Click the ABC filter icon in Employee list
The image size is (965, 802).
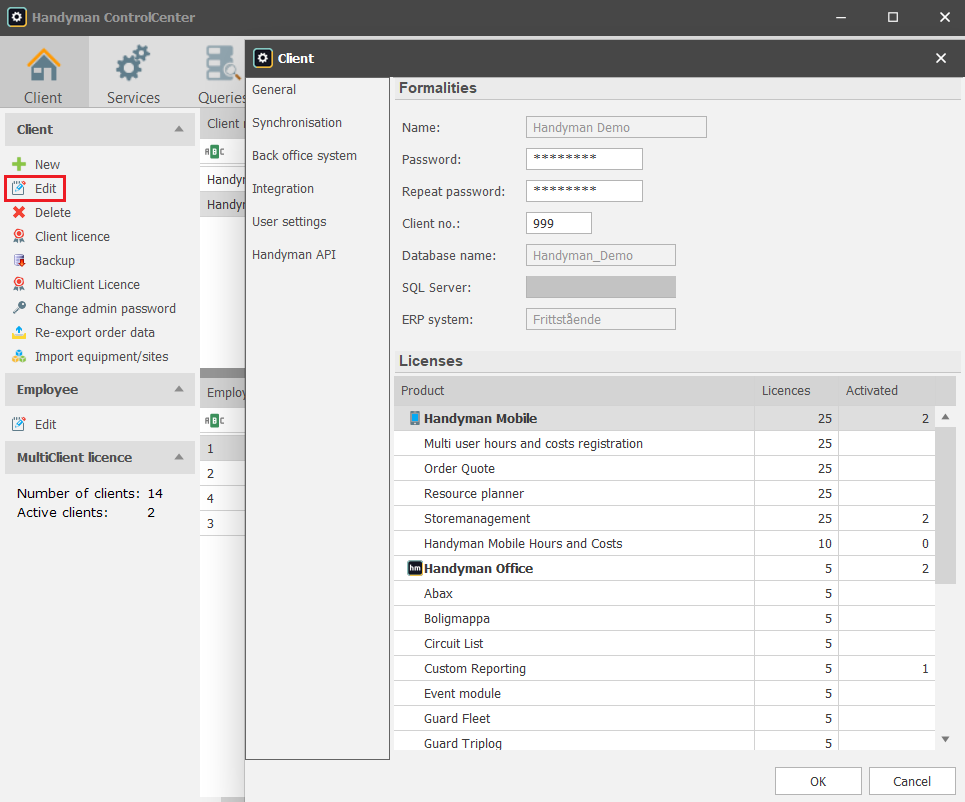click(x=214, y=421)
